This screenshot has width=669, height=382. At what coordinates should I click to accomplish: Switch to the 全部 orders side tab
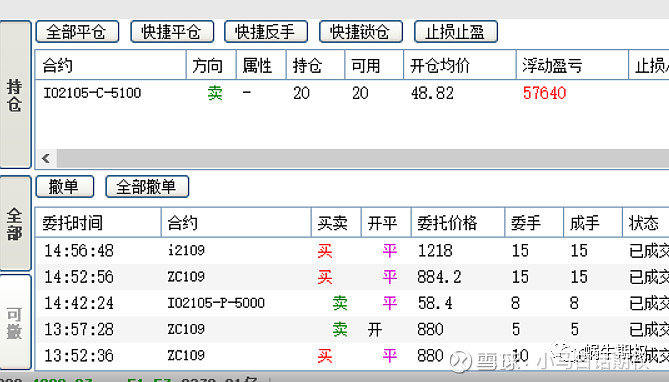click(15, 223)
